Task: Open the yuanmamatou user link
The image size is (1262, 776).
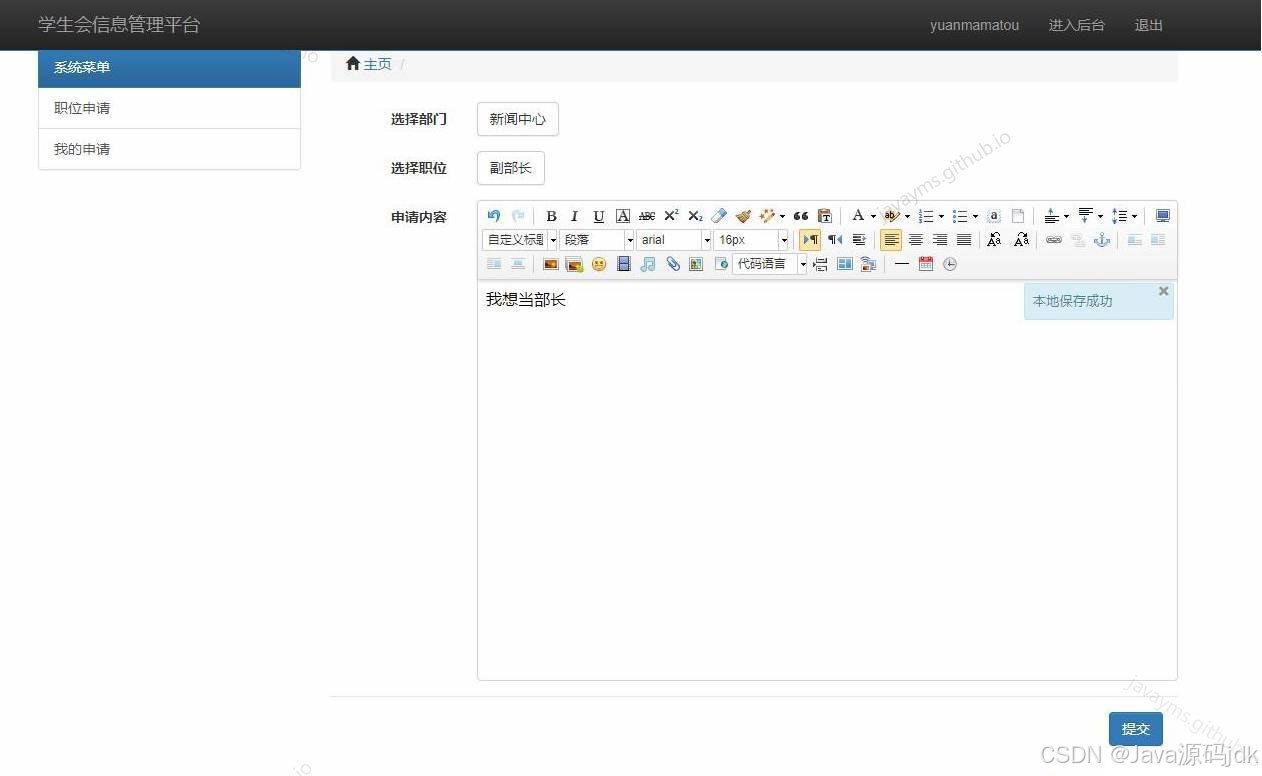Action: click(974, 25)
